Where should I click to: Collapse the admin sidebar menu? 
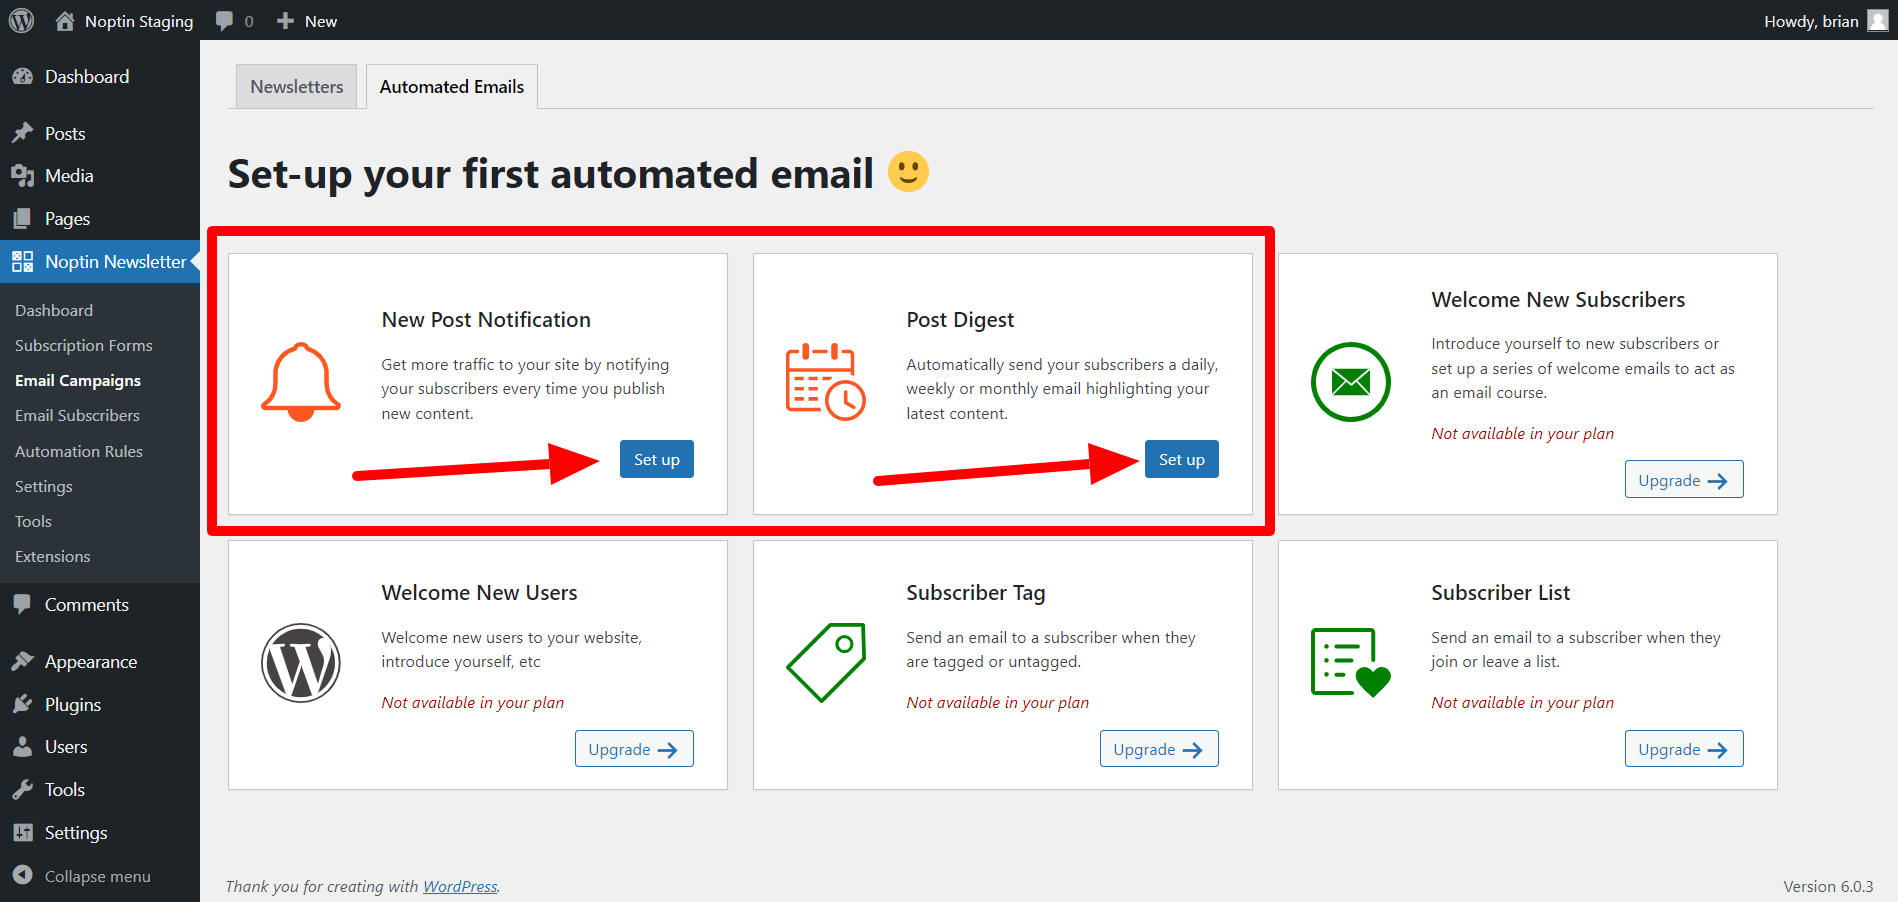tap(97, 876)
